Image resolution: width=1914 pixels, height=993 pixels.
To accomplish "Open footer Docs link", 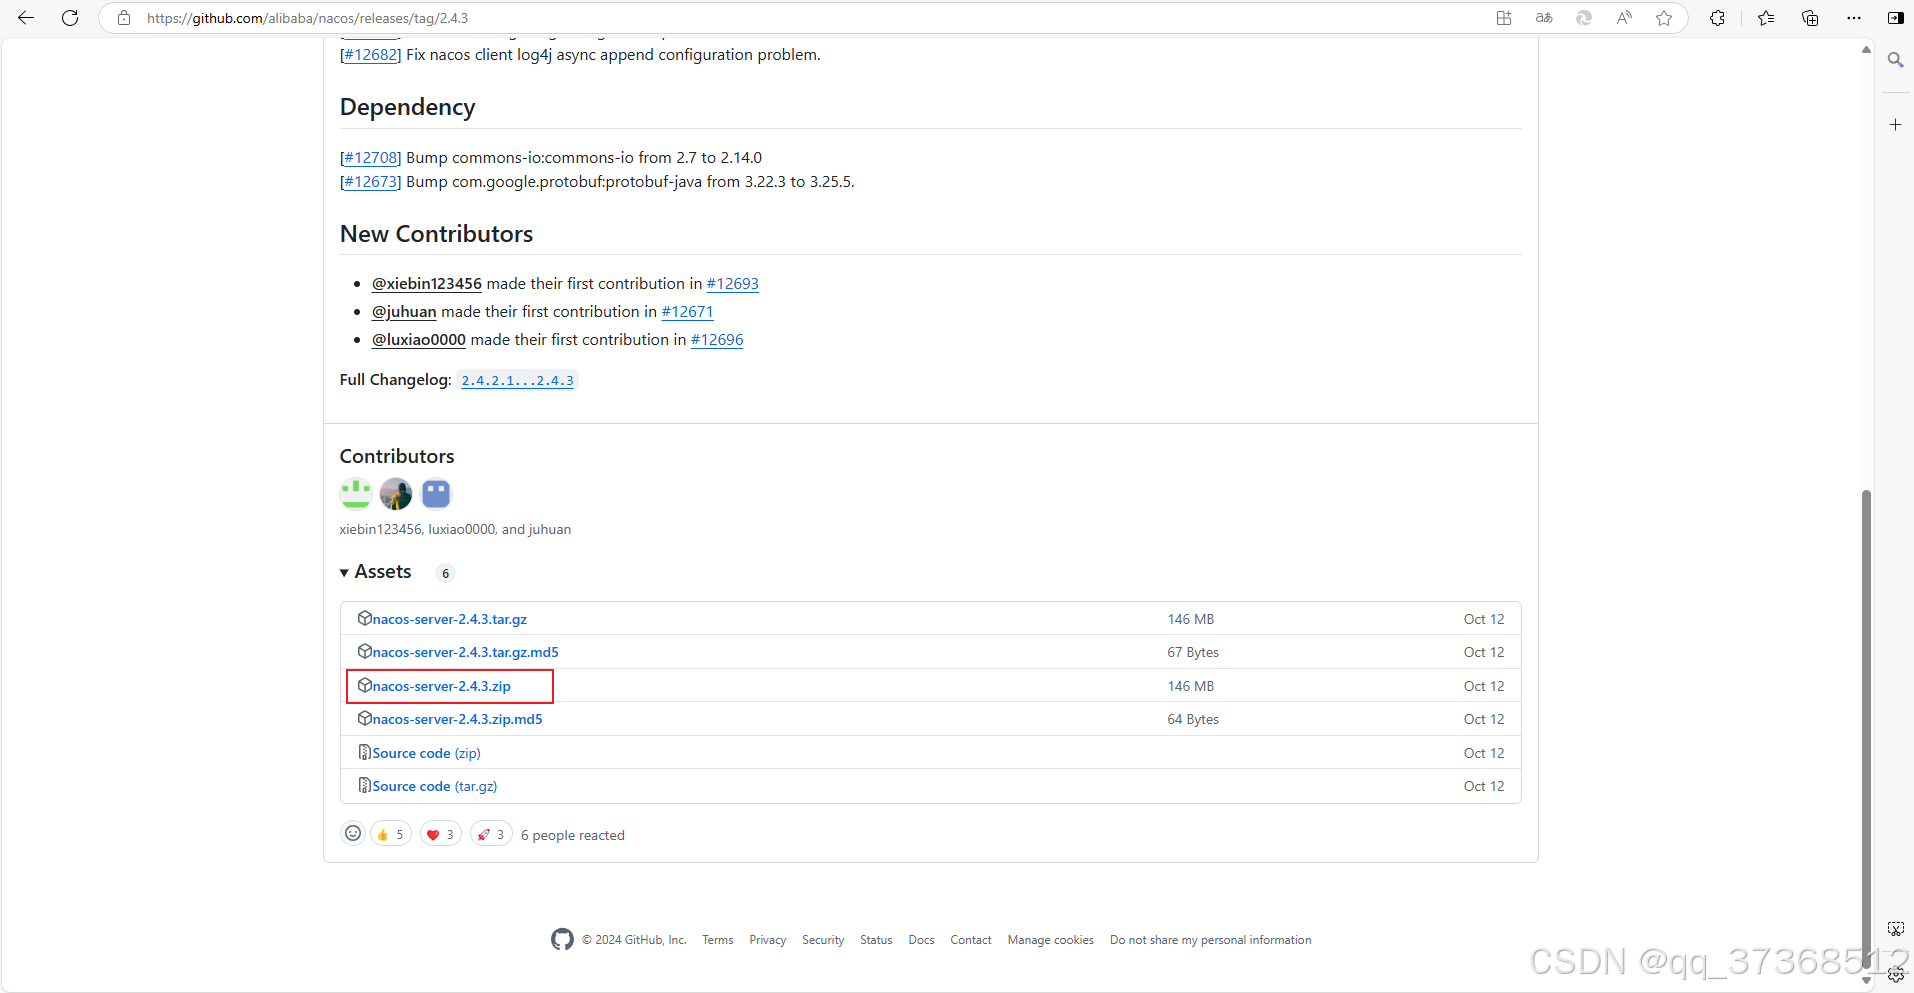I will [921, 940].
